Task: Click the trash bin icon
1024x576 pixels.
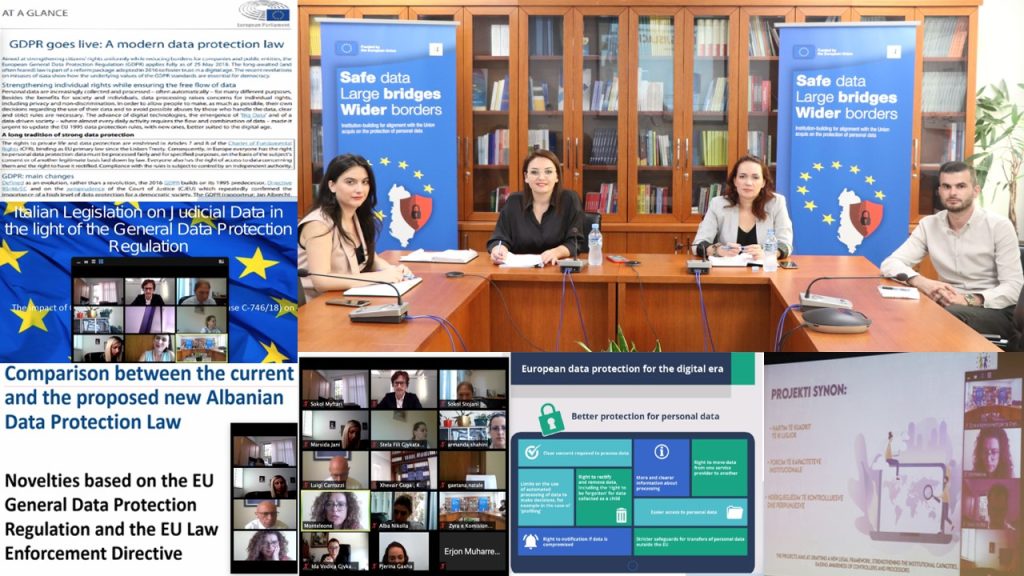Action: [x=621, y=515]
